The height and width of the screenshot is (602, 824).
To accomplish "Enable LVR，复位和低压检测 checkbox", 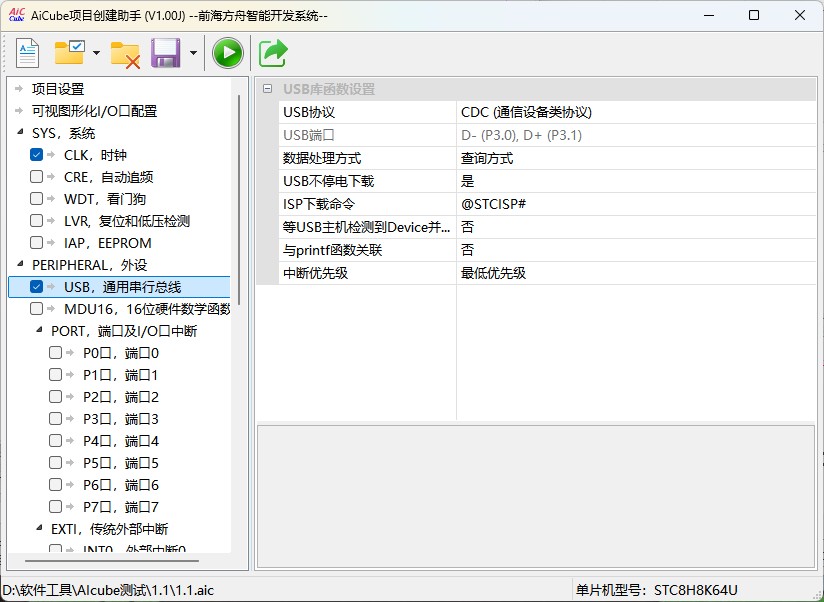I will [36, 221].
